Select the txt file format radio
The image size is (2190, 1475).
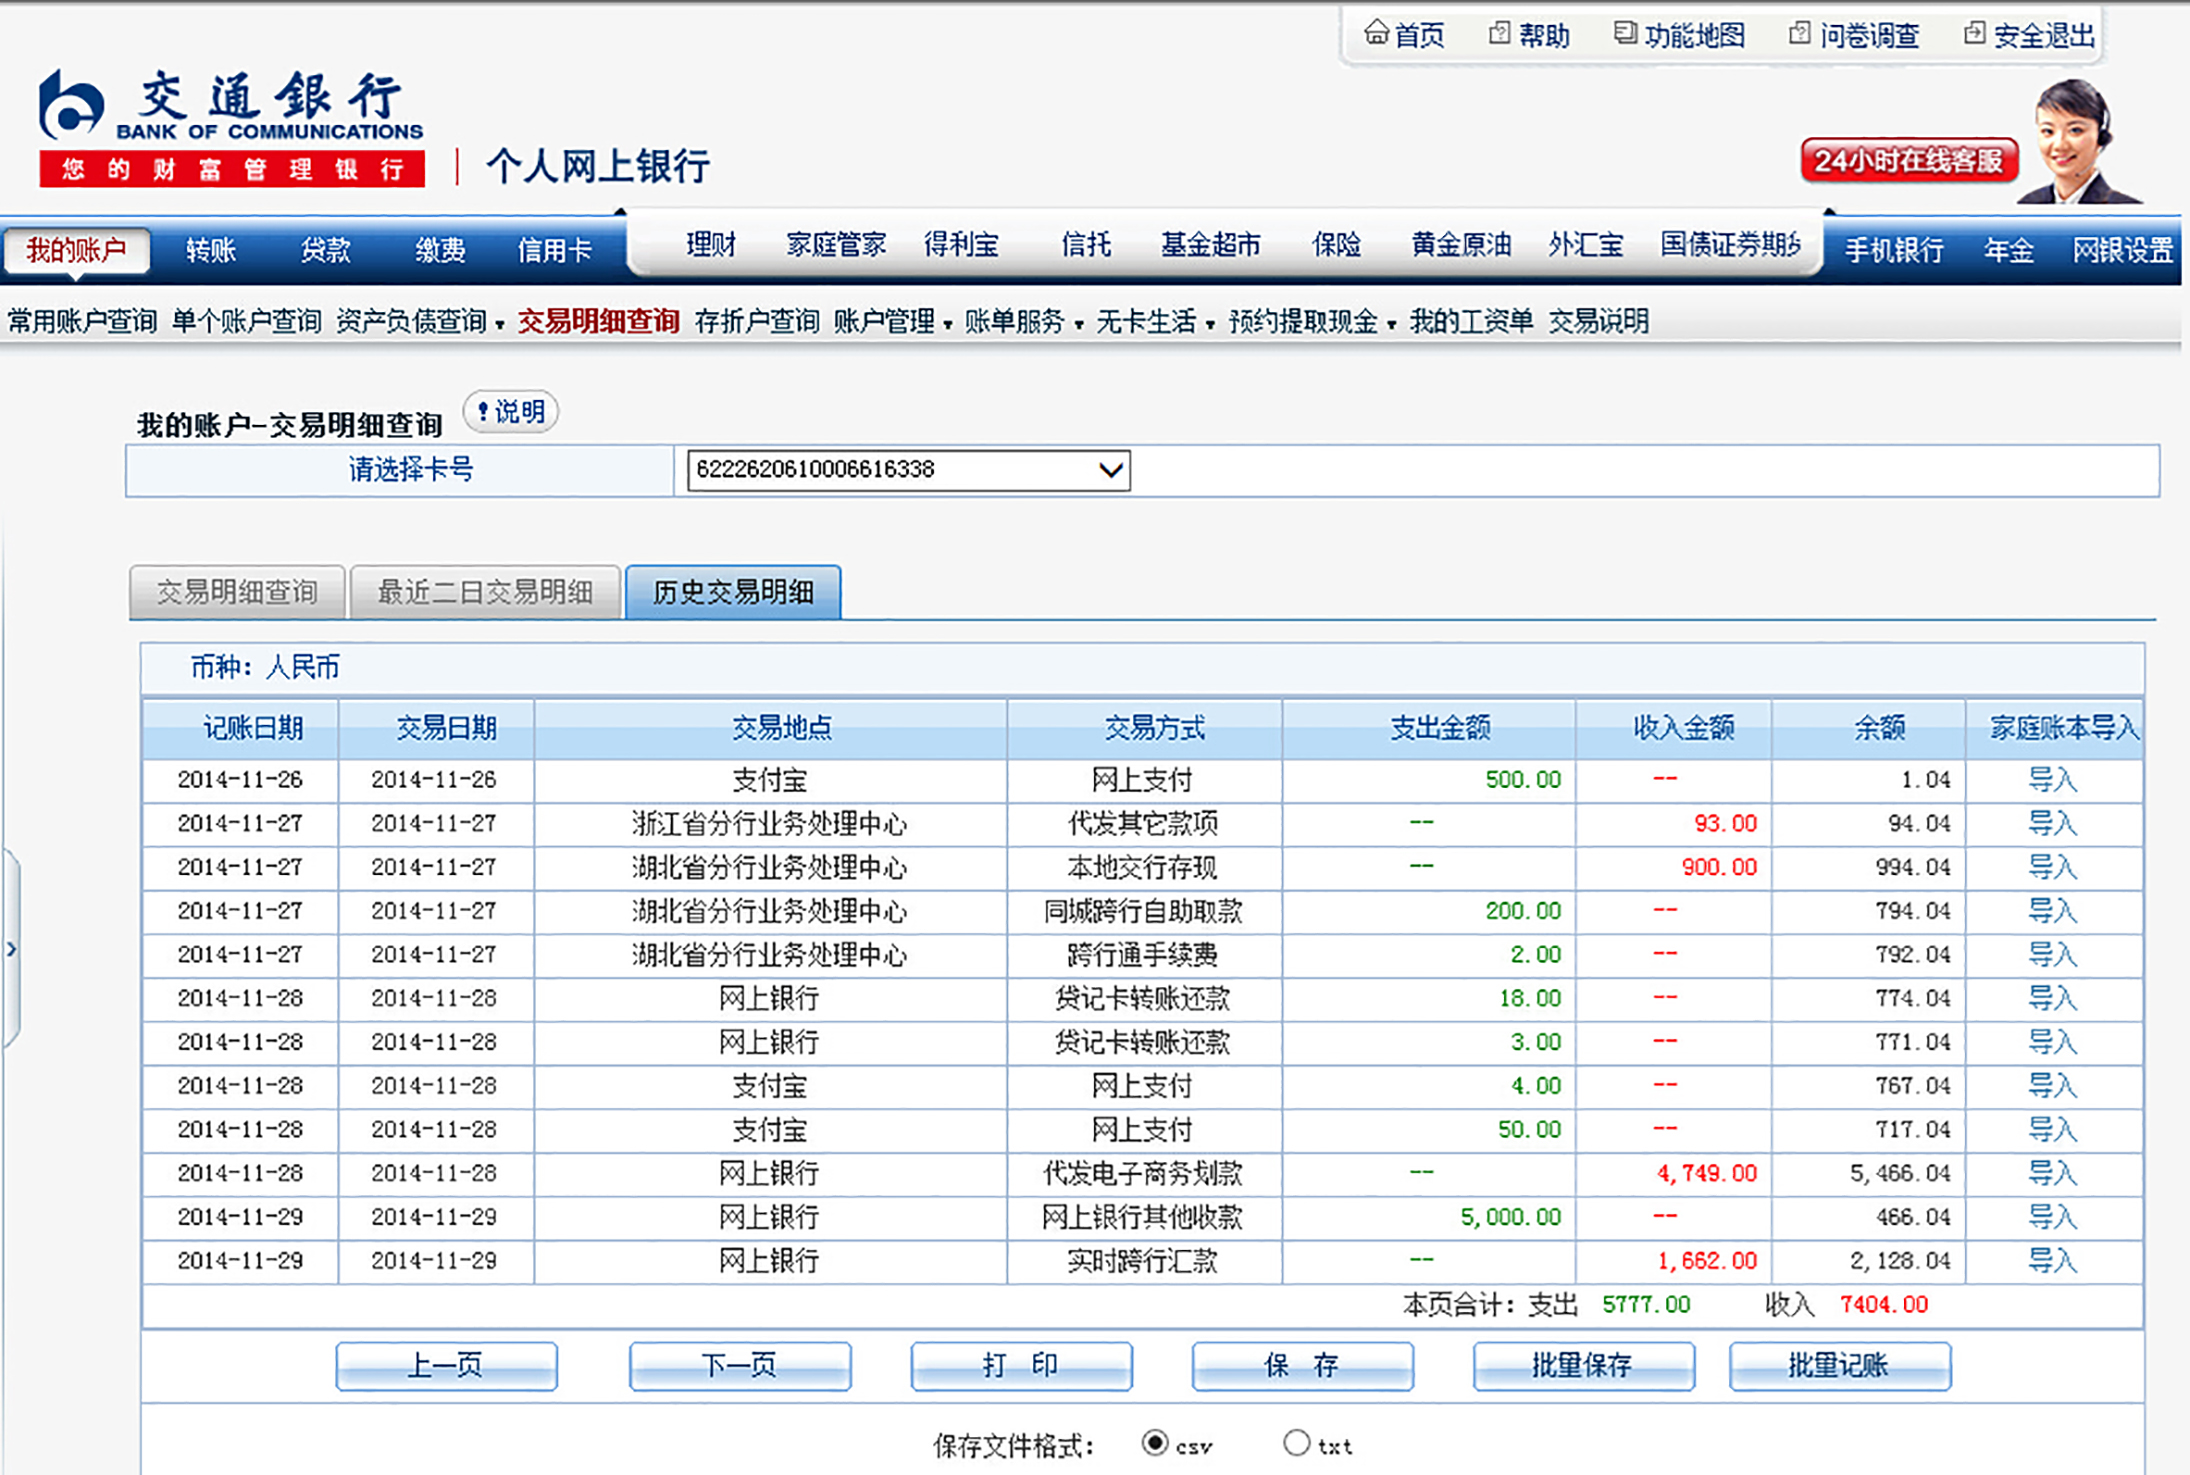click(1296, 1442)
